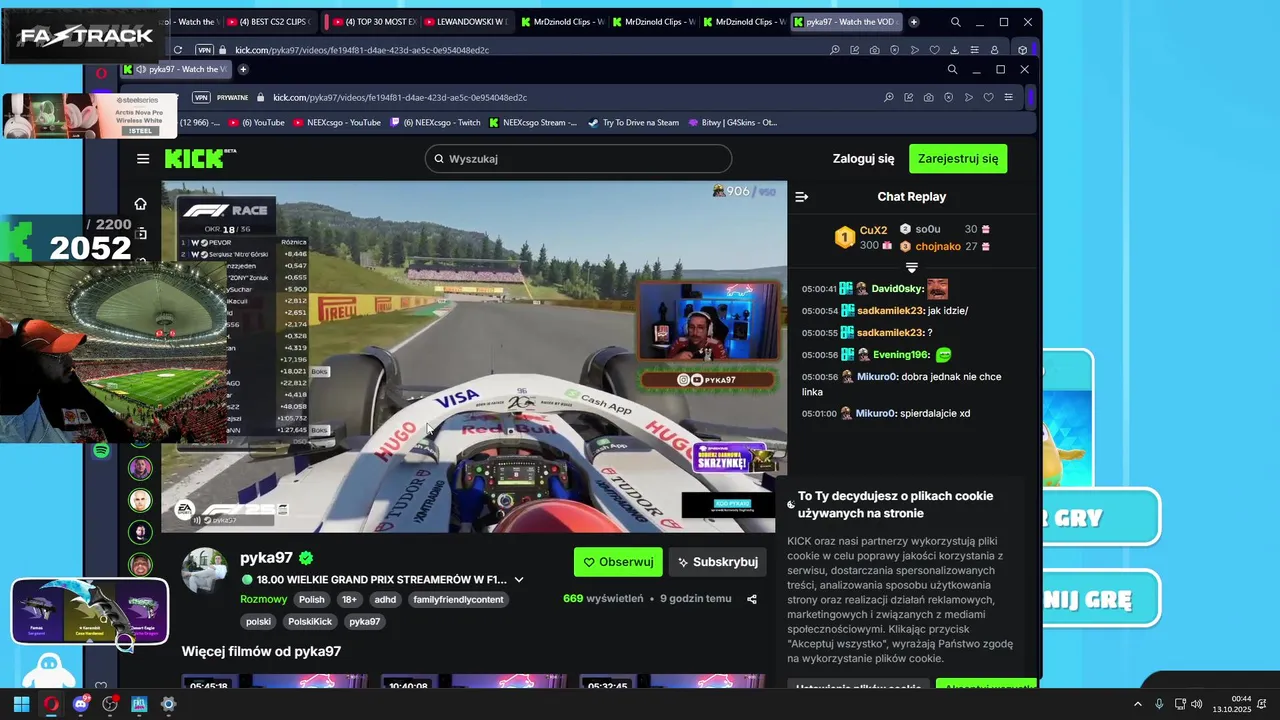Viewport: 1280px width, 720px height.
Task: Click CuX2 top gifter name
Action: (x=873, y=230)
